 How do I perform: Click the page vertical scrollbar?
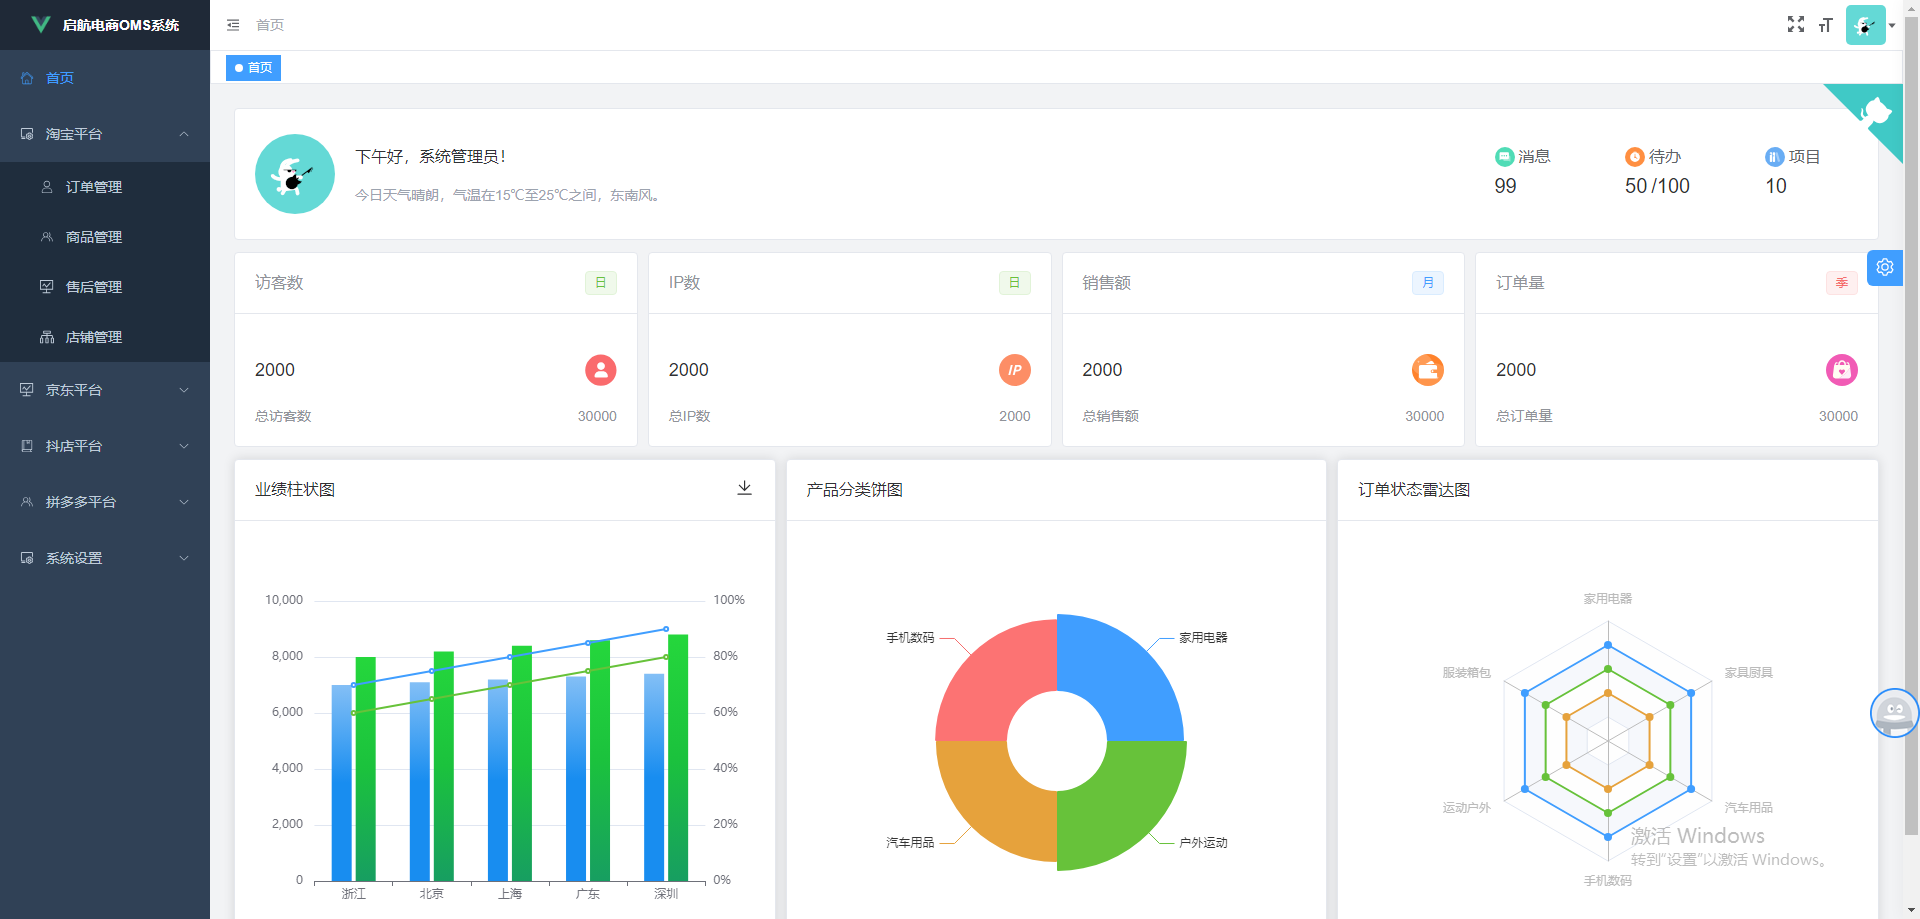pos(1911,400)
